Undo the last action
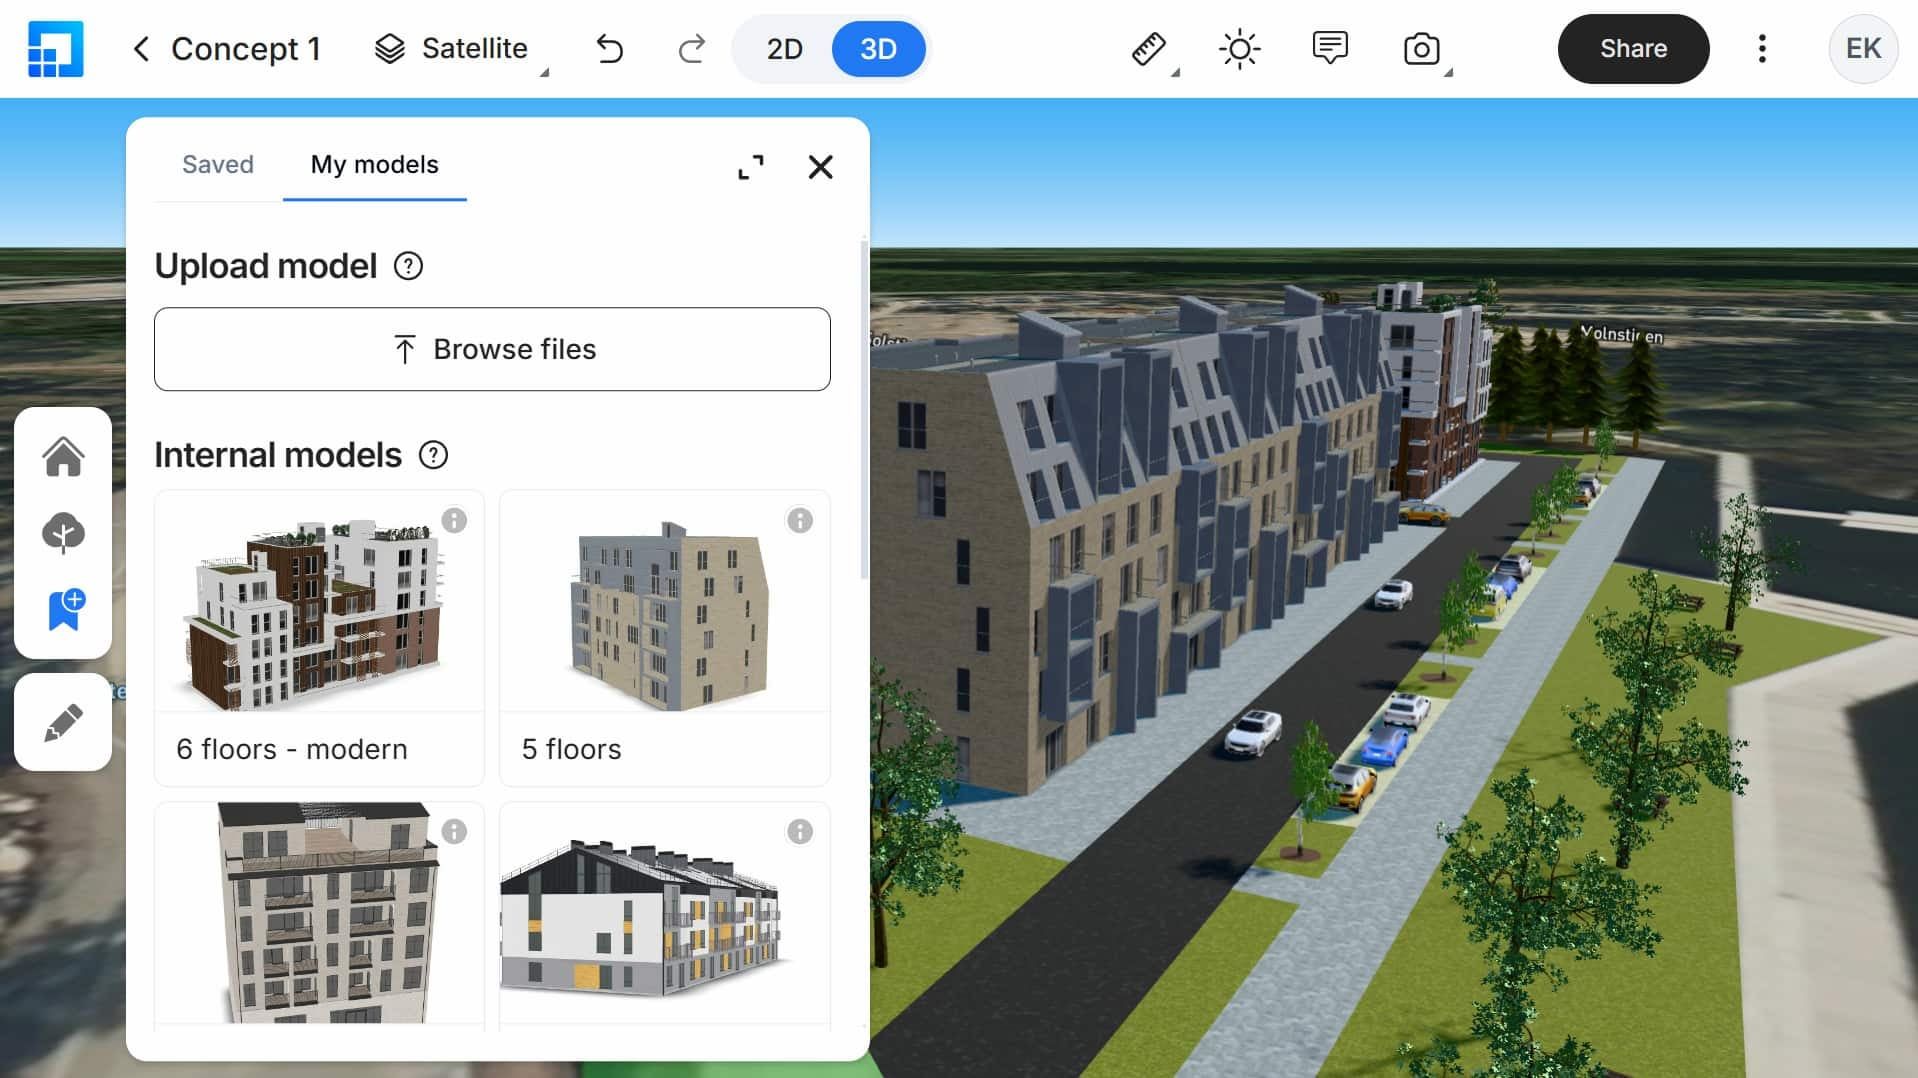This screenshot has height=1078, width=1918. pos(609,48)
